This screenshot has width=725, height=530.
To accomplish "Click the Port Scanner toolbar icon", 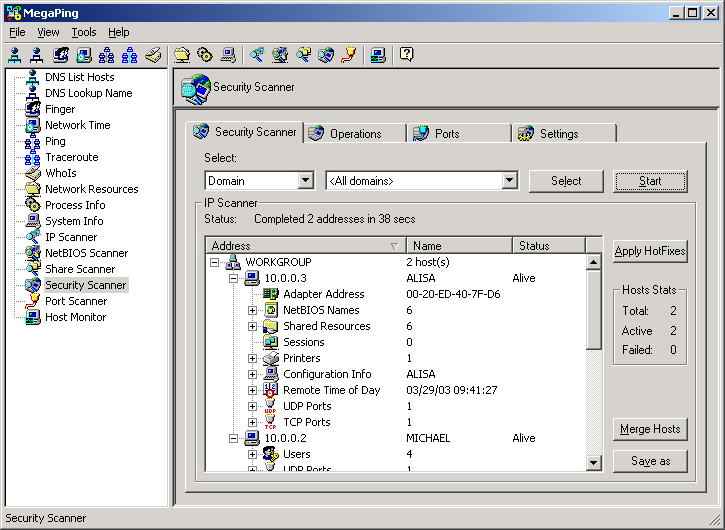I will click(349, 55).
